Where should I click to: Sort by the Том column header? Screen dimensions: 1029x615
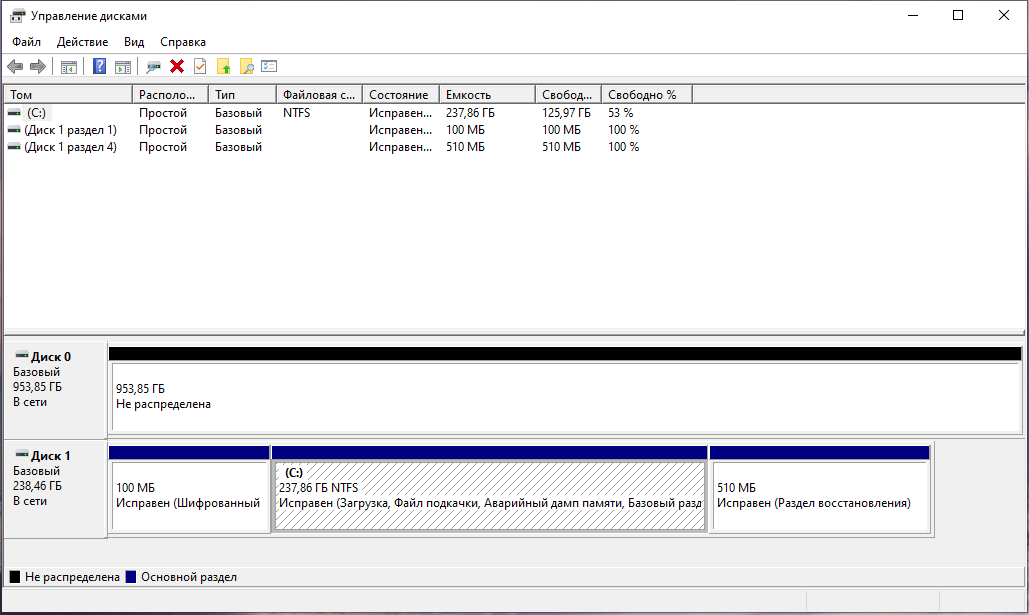click(68, 95)
